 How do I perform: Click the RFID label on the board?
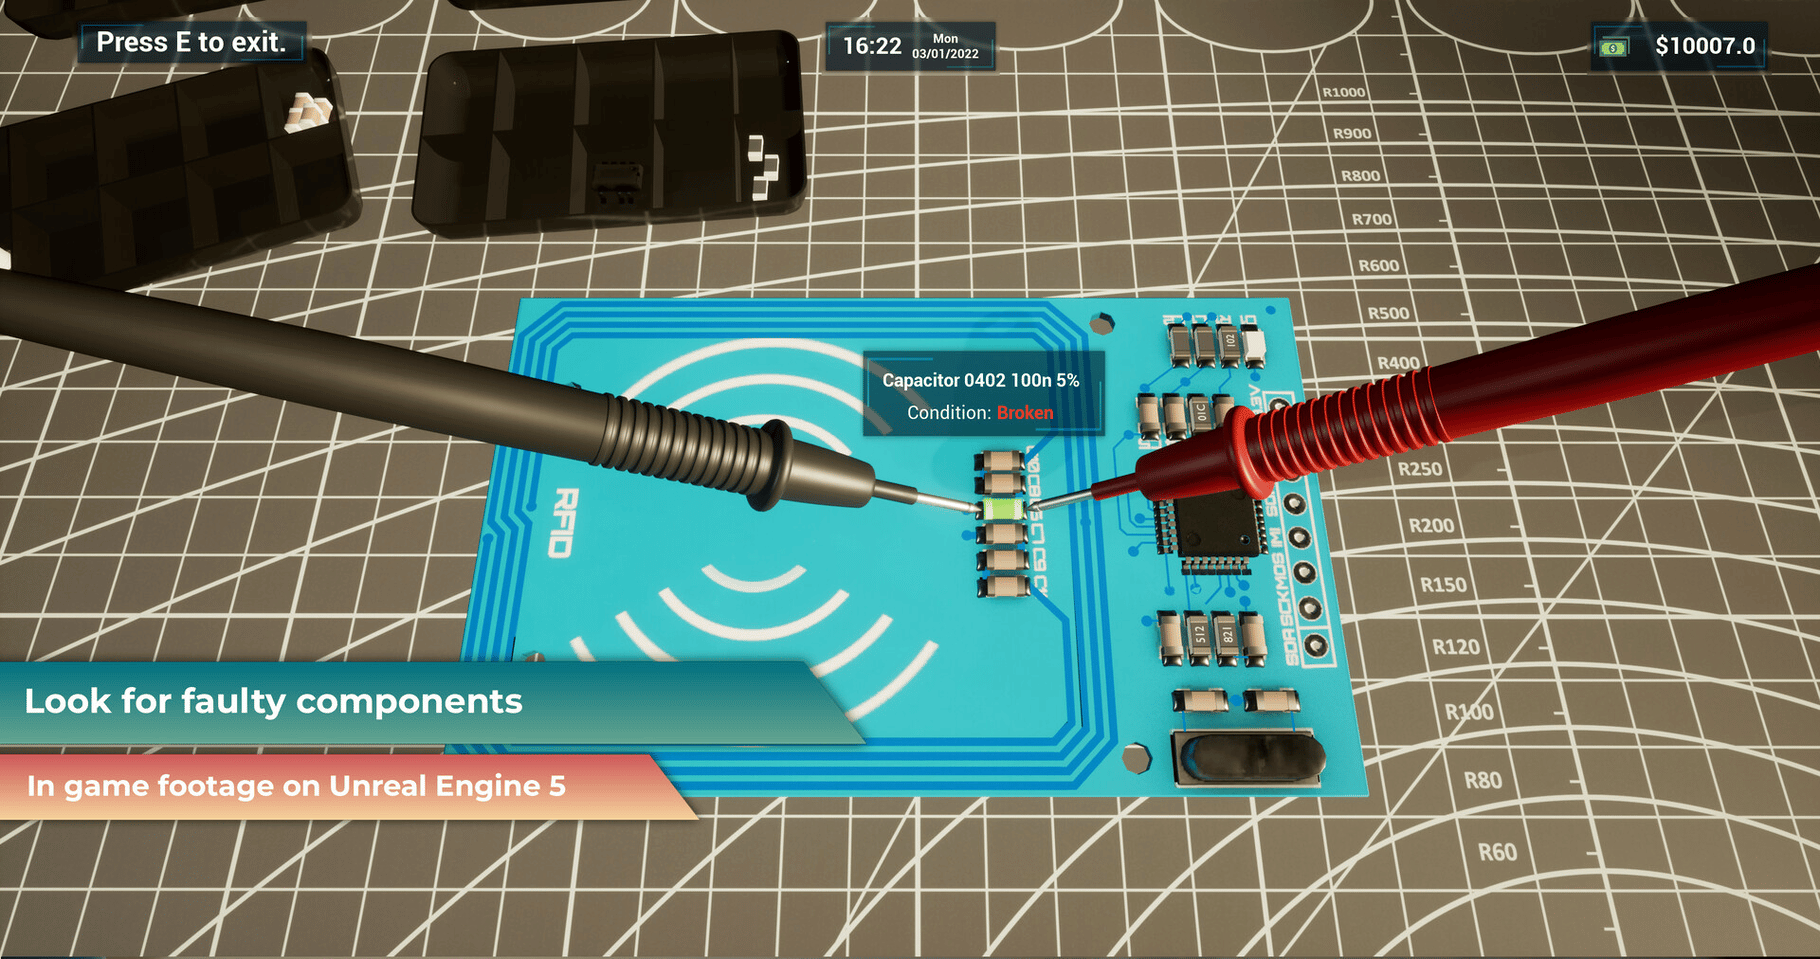click(565, 522)
